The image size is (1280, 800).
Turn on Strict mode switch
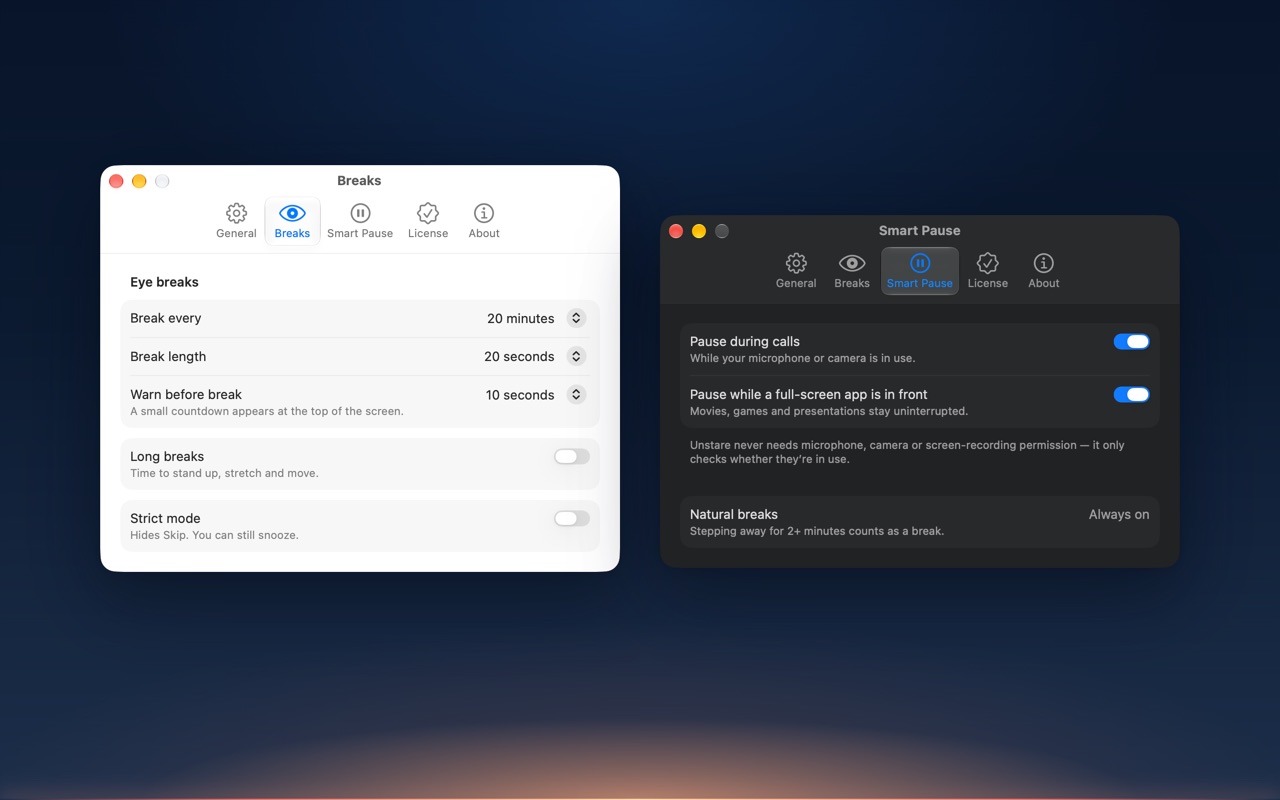[x=572, y=519]
